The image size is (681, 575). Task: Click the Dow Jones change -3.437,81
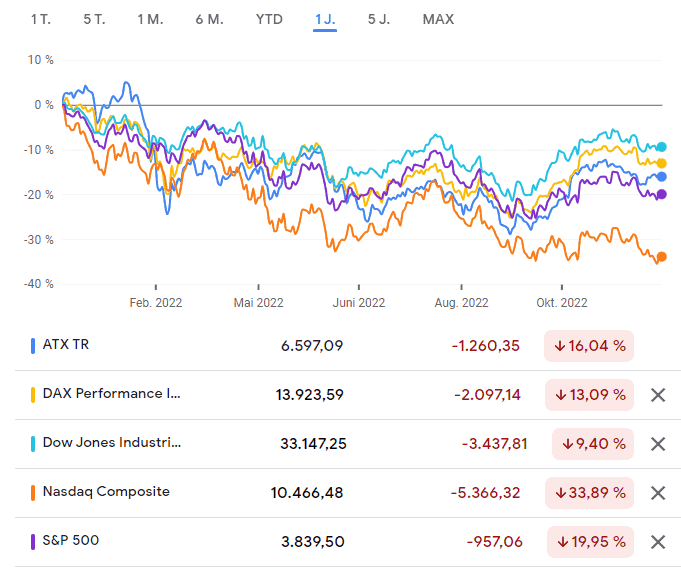495,444
